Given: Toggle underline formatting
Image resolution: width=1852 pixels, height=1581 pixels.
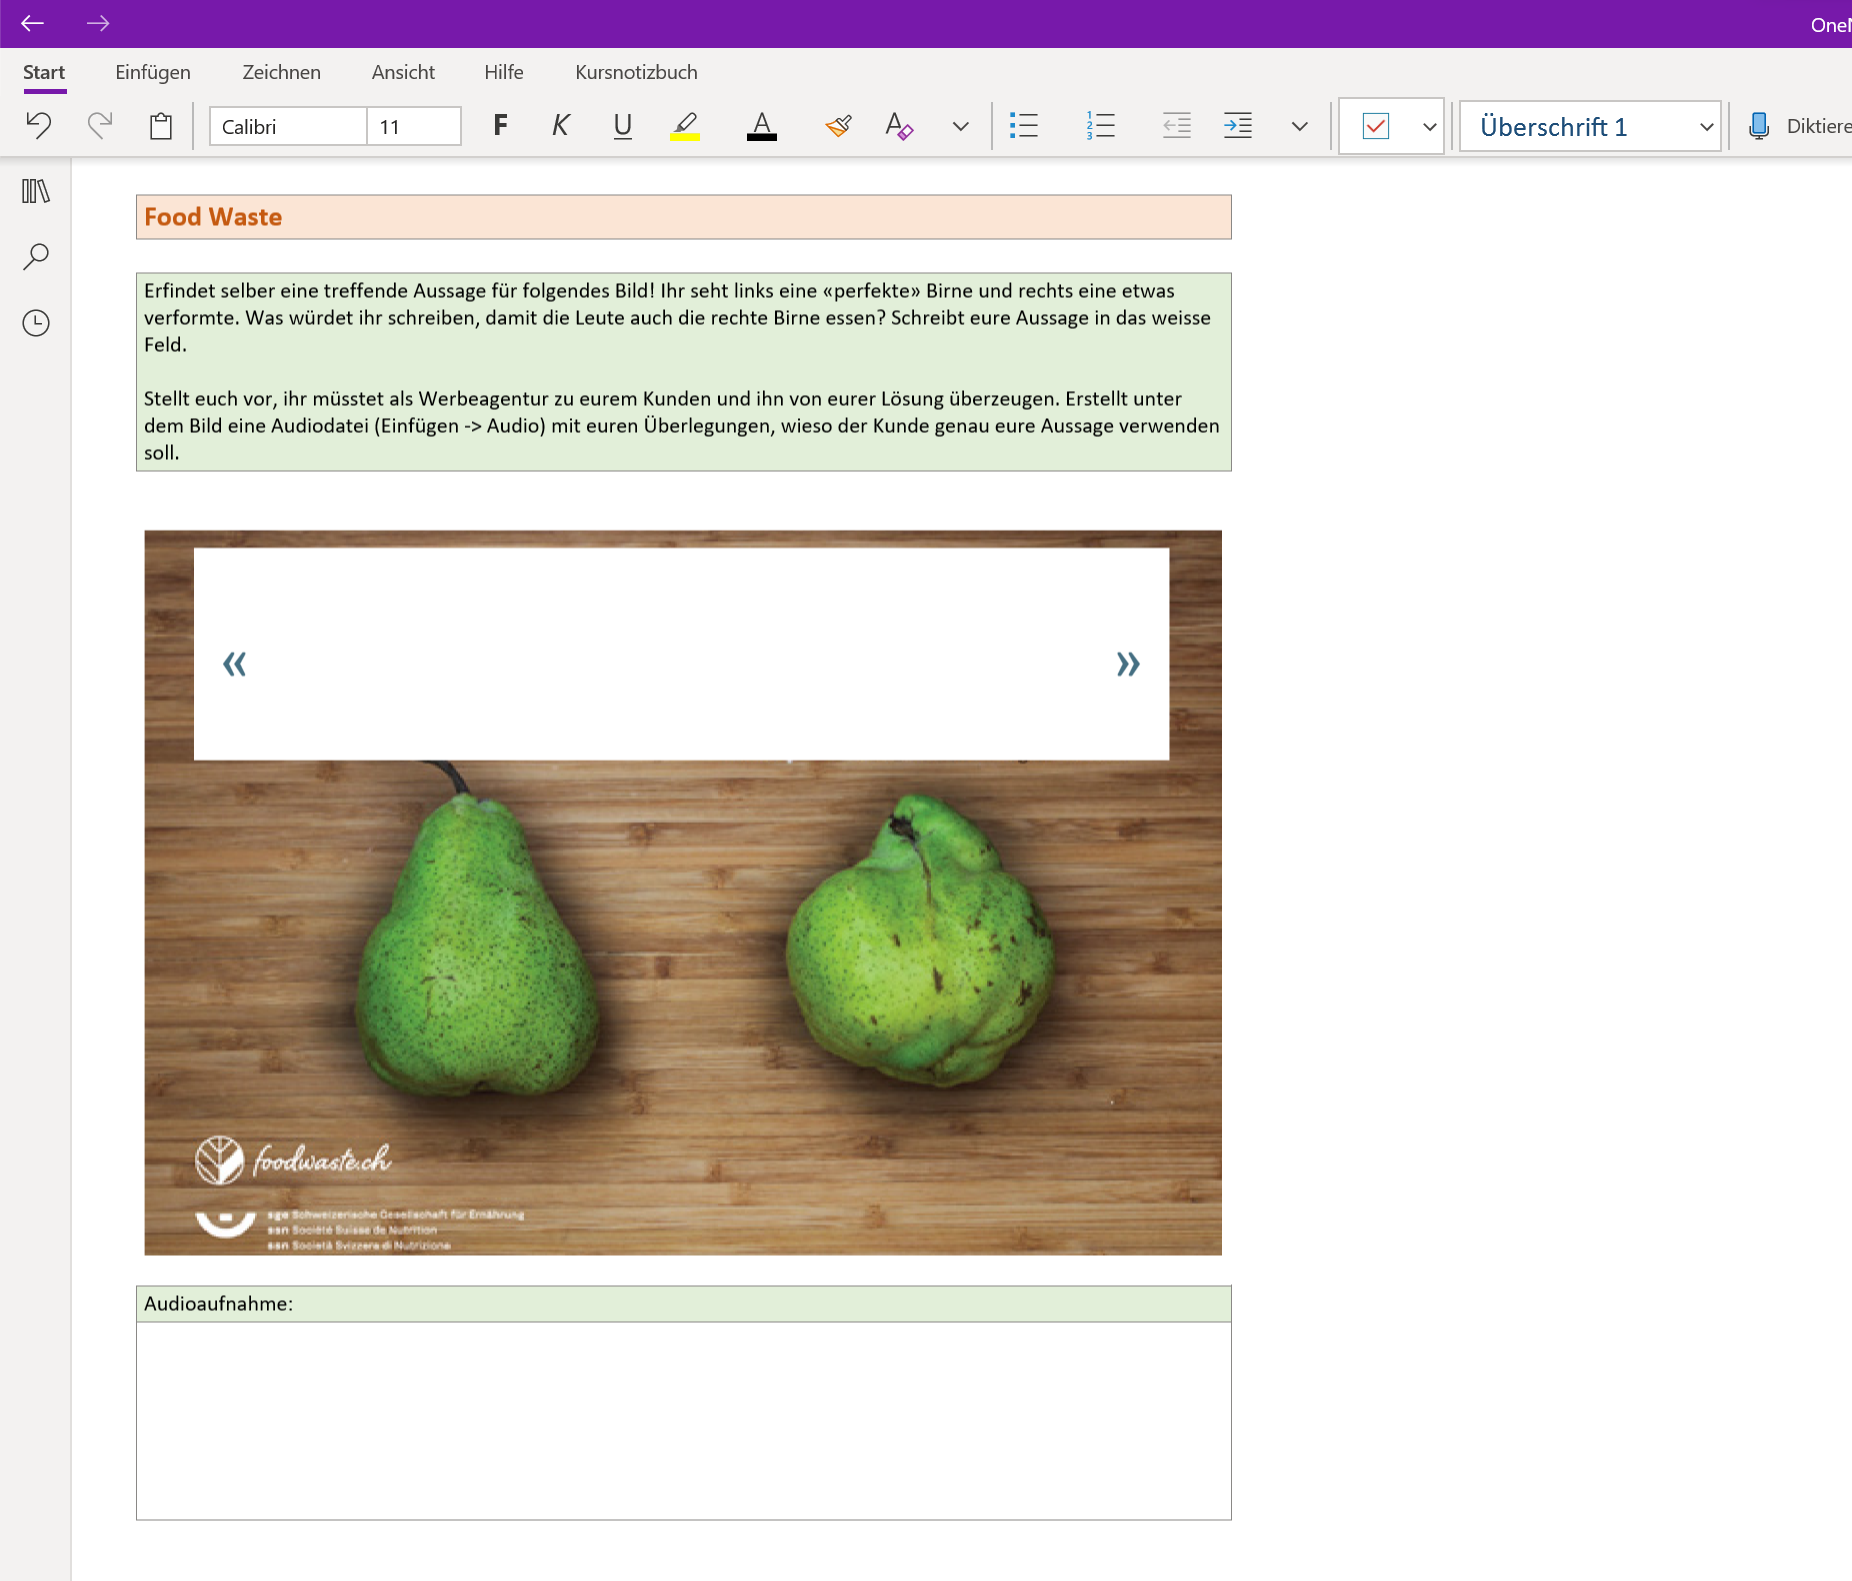Looking at the screenshot, I should [622, 126].
